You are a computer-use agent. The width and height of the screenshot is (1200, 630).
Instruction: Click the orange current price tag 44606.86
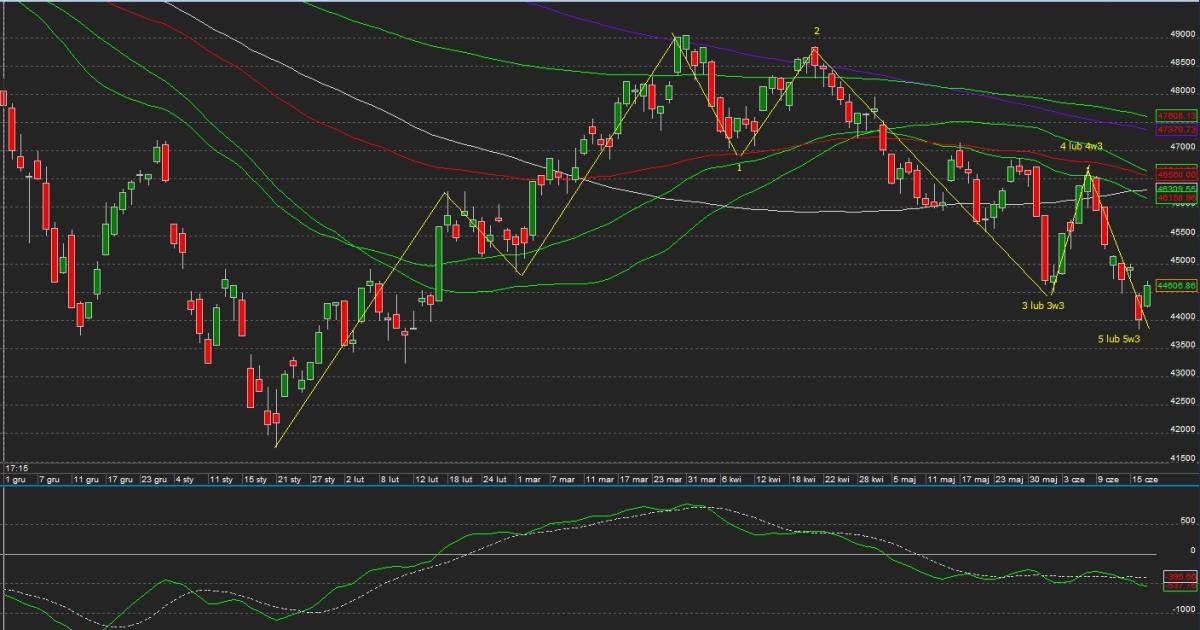pos(1176,285)
